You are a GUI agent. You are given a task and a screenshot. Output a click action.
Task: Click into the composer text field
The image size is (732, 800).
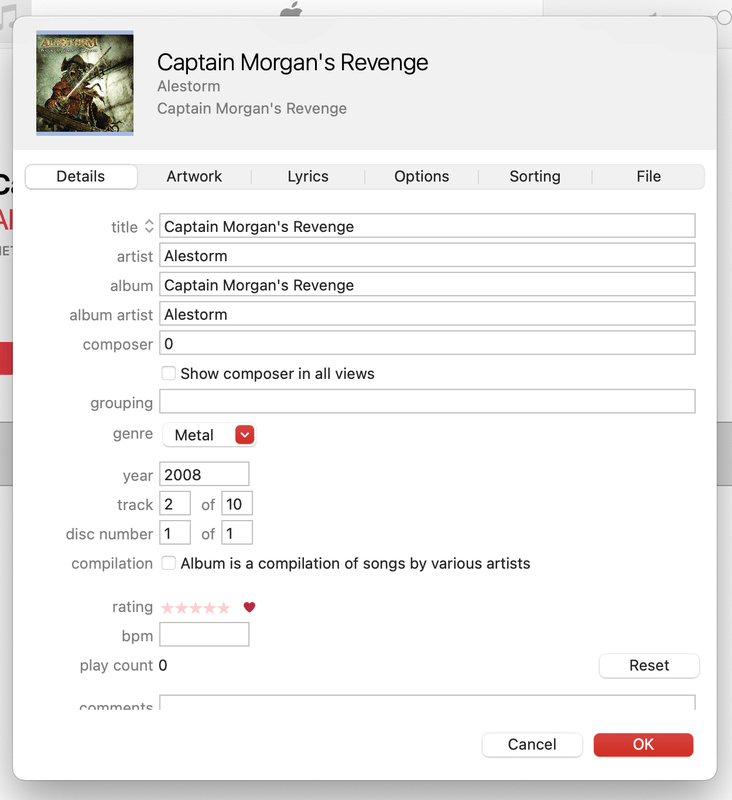pos(427,344)
